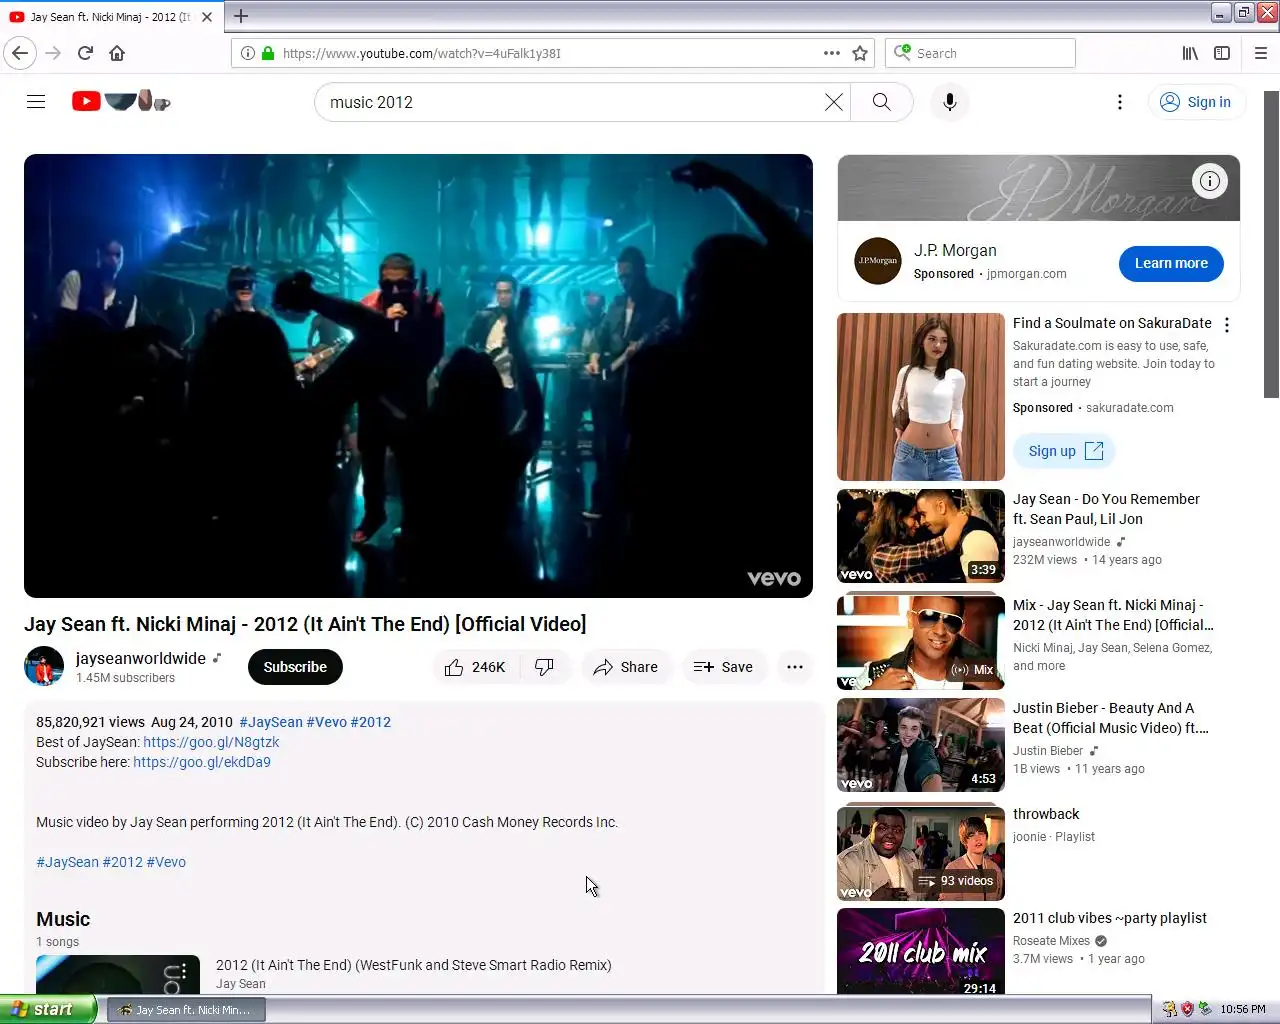
Task: Open Jay Sean - Do You Remember title
Action: point(1106,509)
